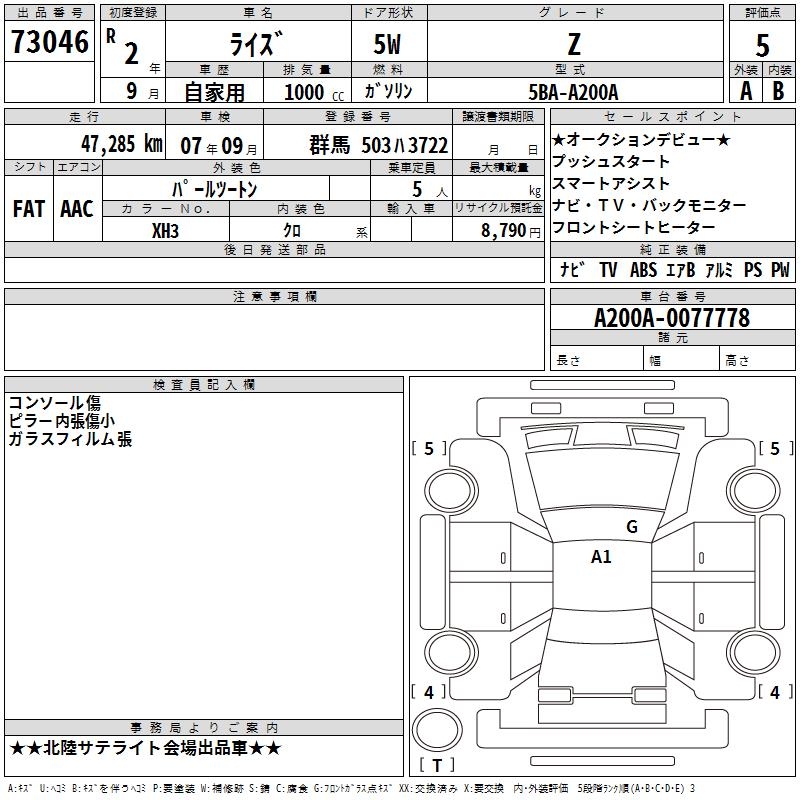Screen dimensions: 800x800
Task: Select the grade value Z
Action: [574, 44]
